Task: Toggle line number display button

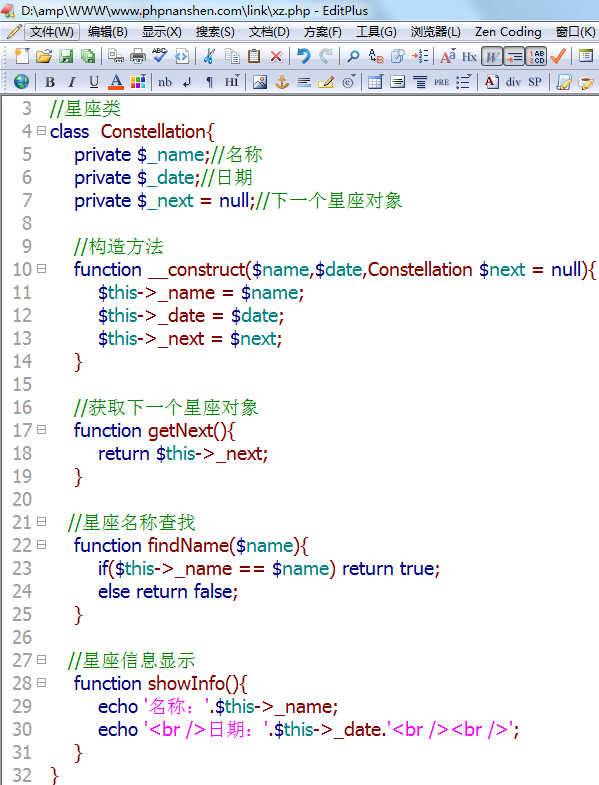Action: (x=537, y=57)
